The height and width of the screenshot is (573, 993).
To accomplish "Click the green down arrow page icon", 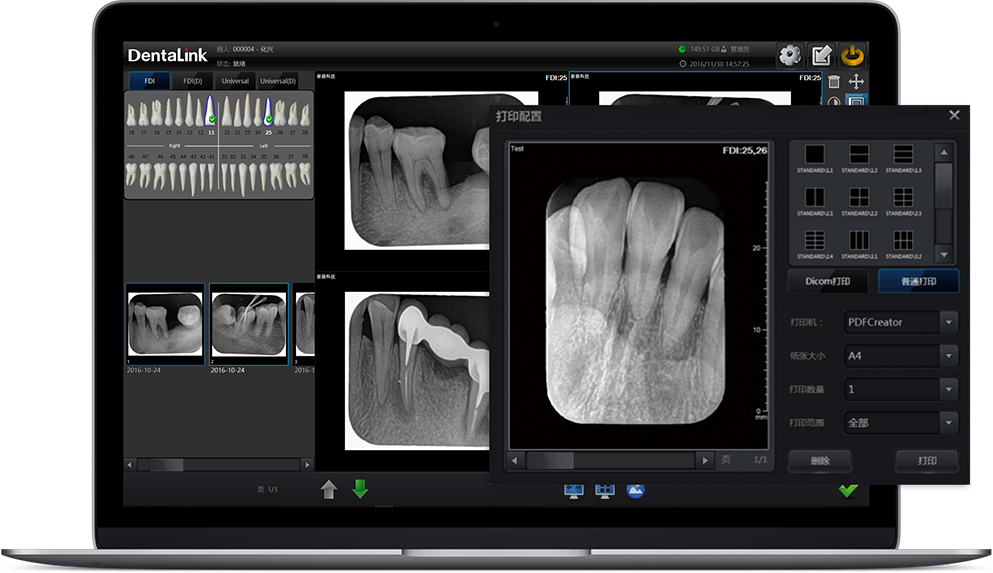I will coord(360,489).
